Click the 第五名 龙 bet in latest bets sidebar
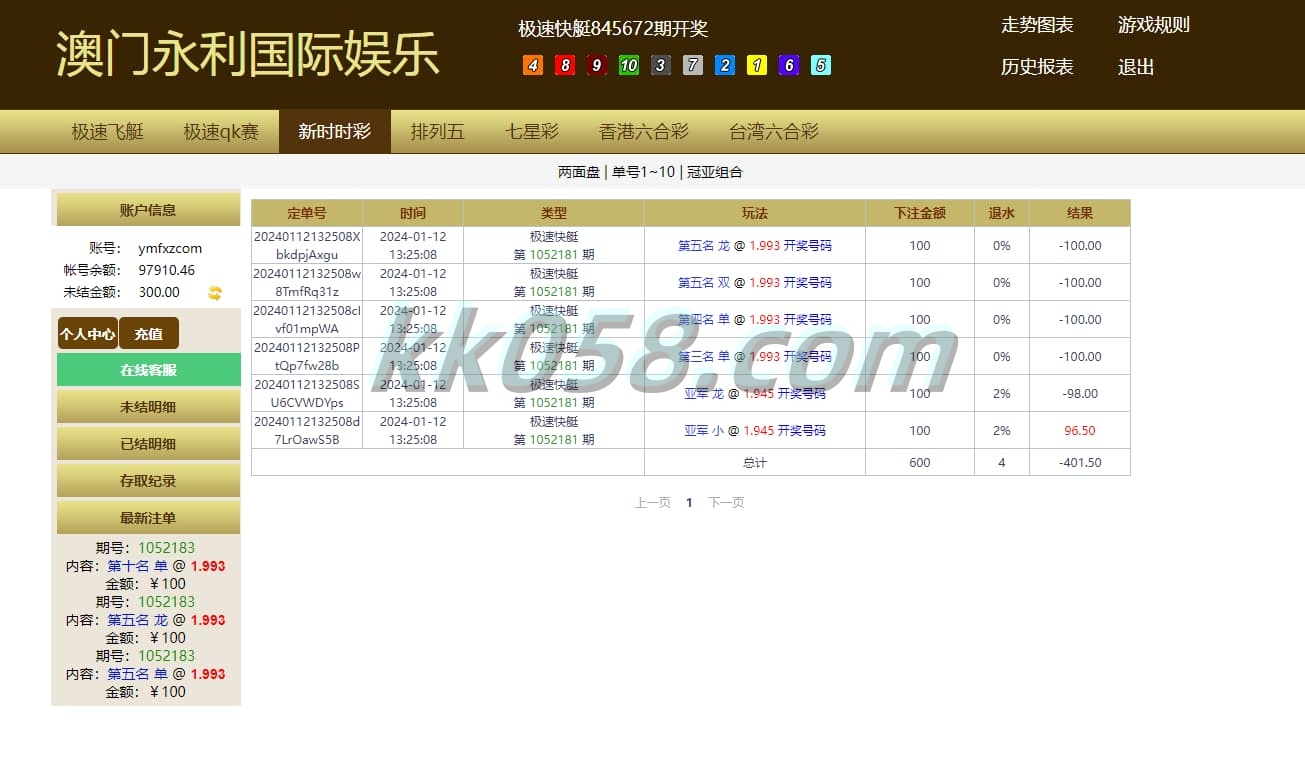 138,620
